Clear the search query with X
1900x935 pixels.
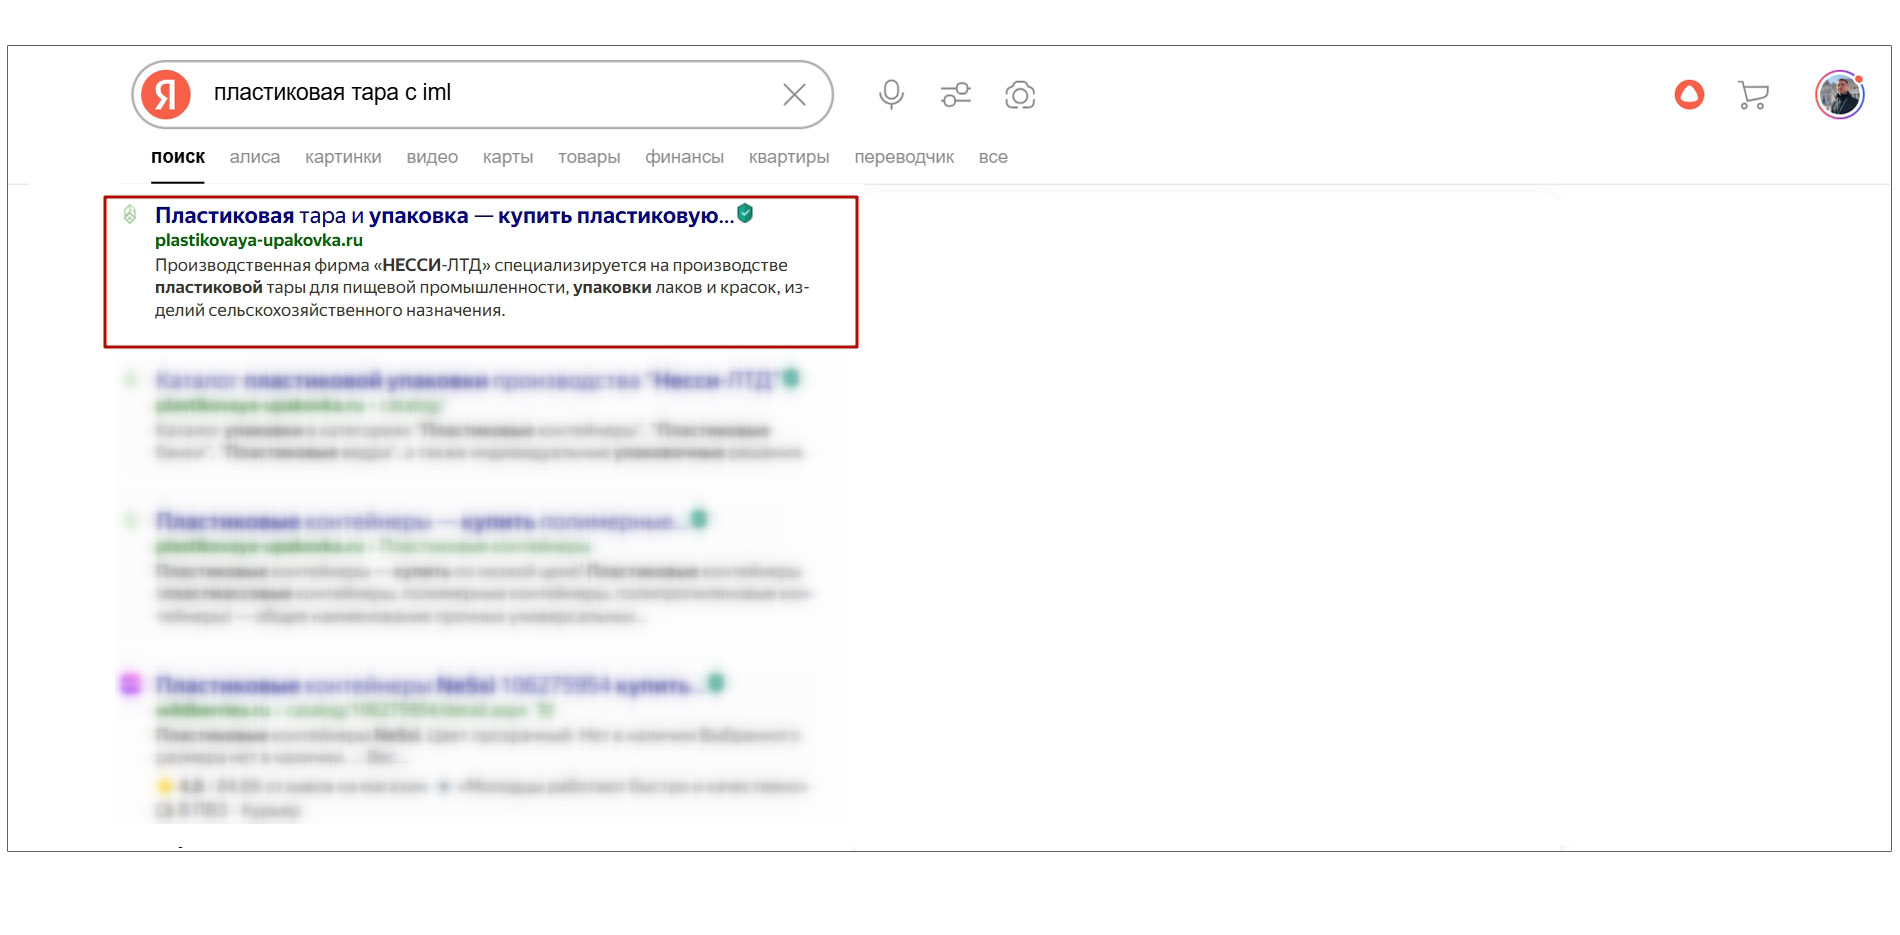click(x=794, y=95)
